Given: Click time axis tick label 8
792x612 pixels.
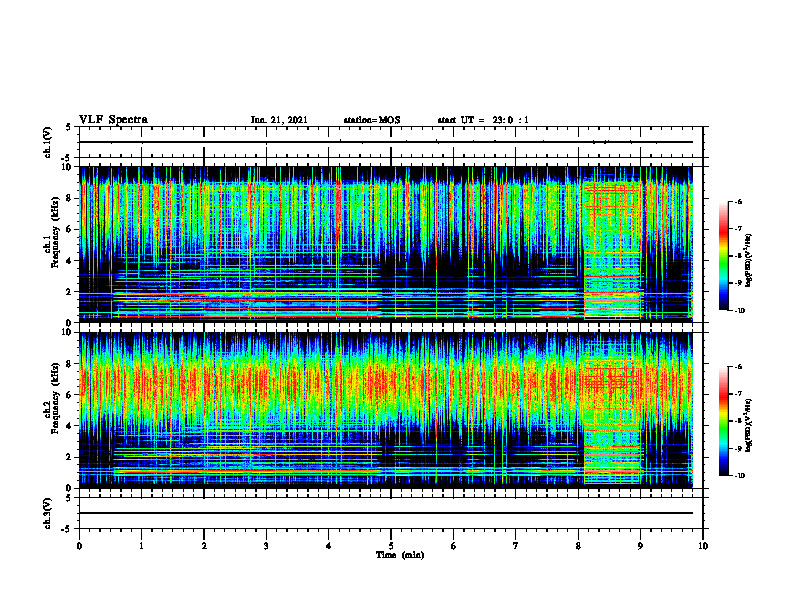Looking at the screenshot, I should click(578, 546).
